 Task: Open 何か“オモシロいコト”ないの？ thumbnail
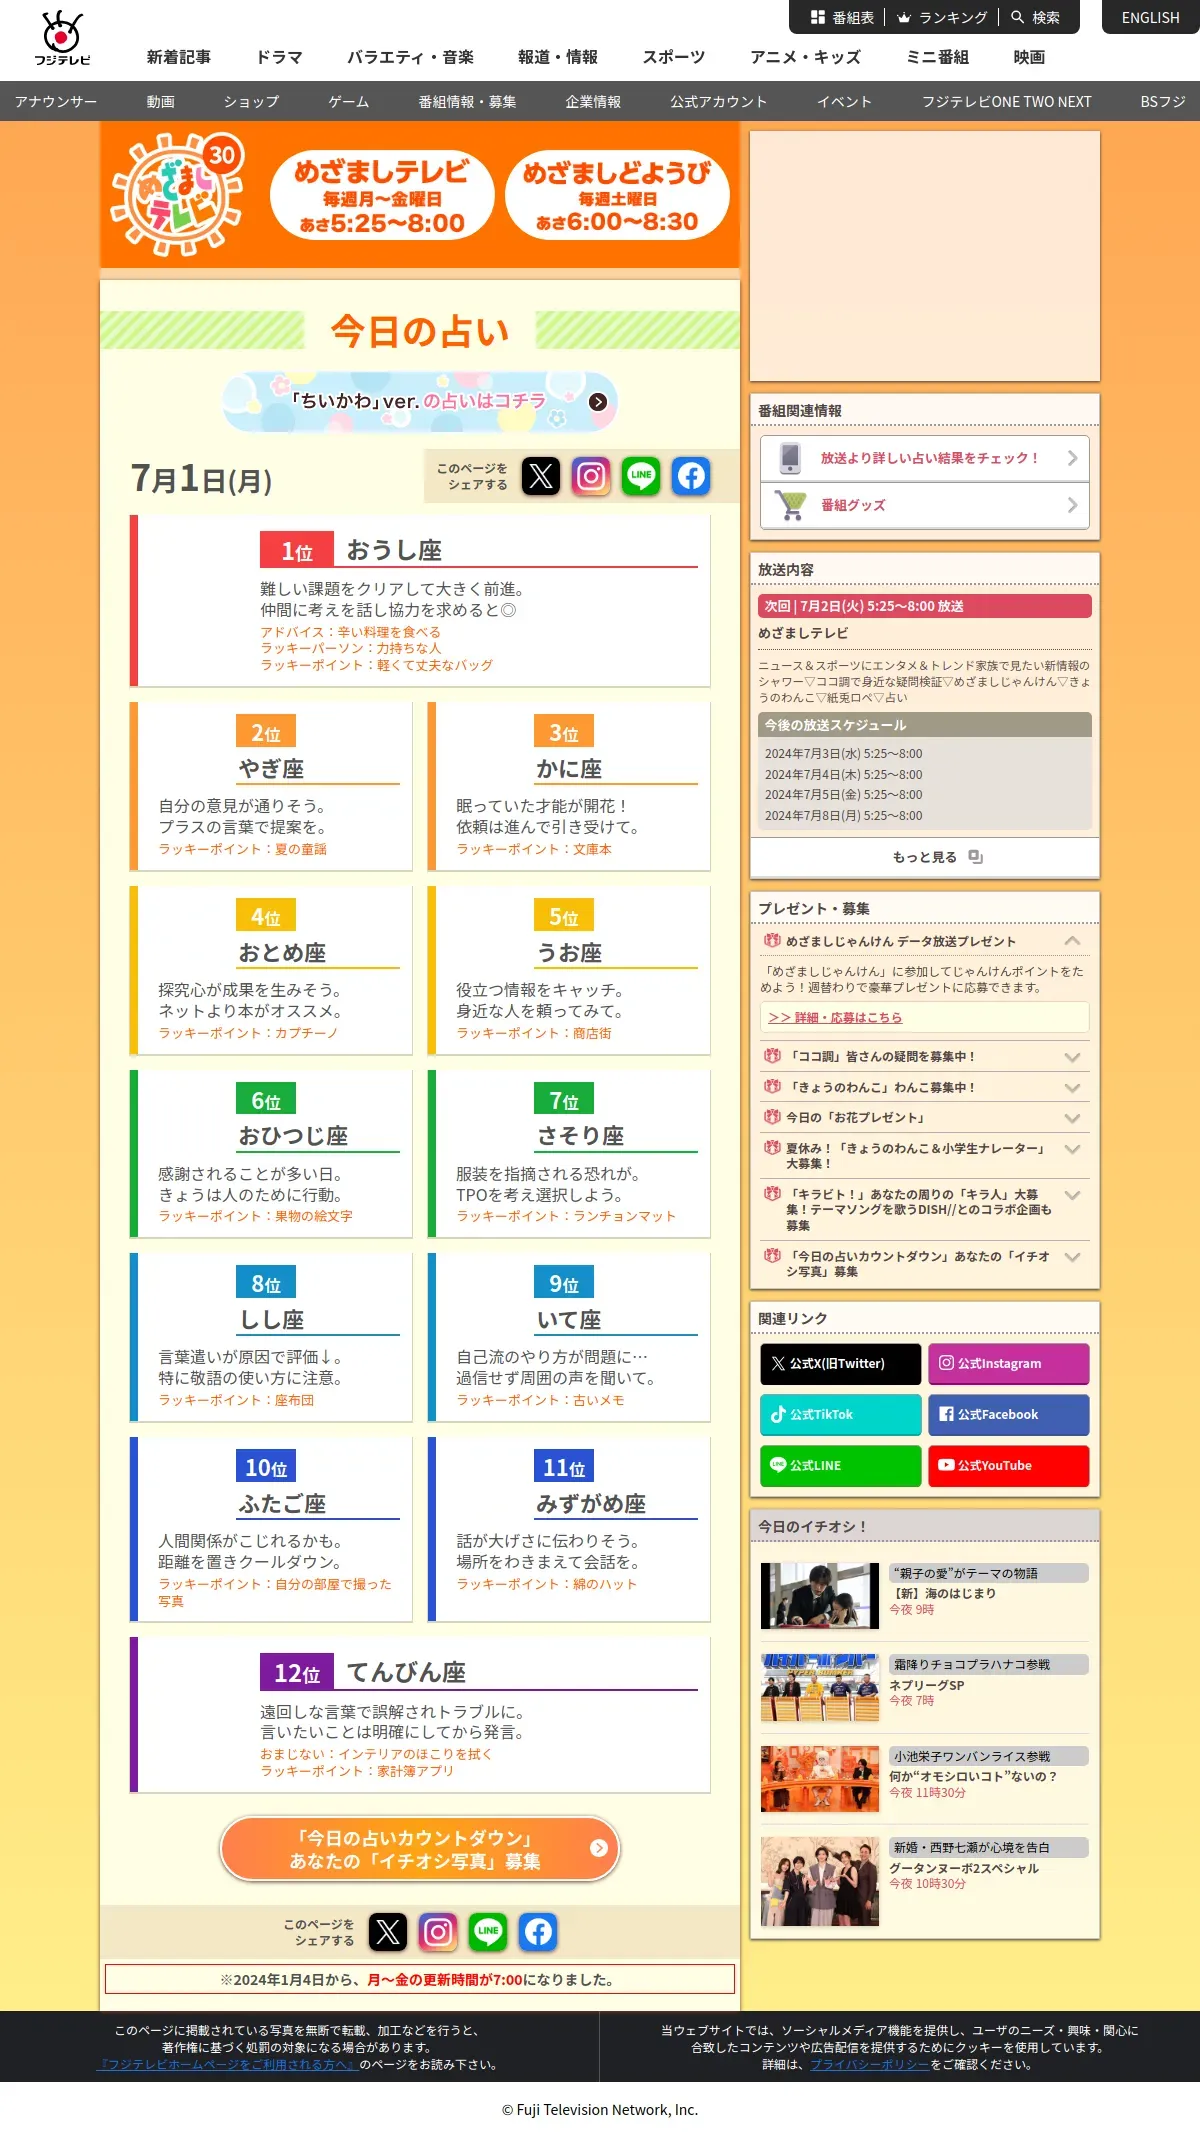tap(820, 1779)
